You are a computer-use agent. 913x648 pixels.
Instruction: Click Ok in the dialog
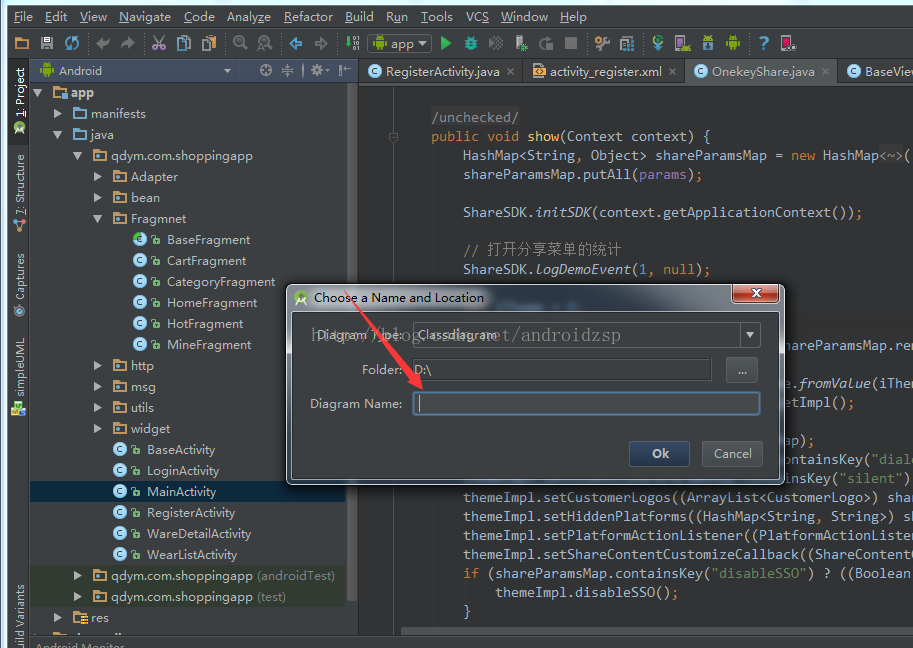coord(660,454)
